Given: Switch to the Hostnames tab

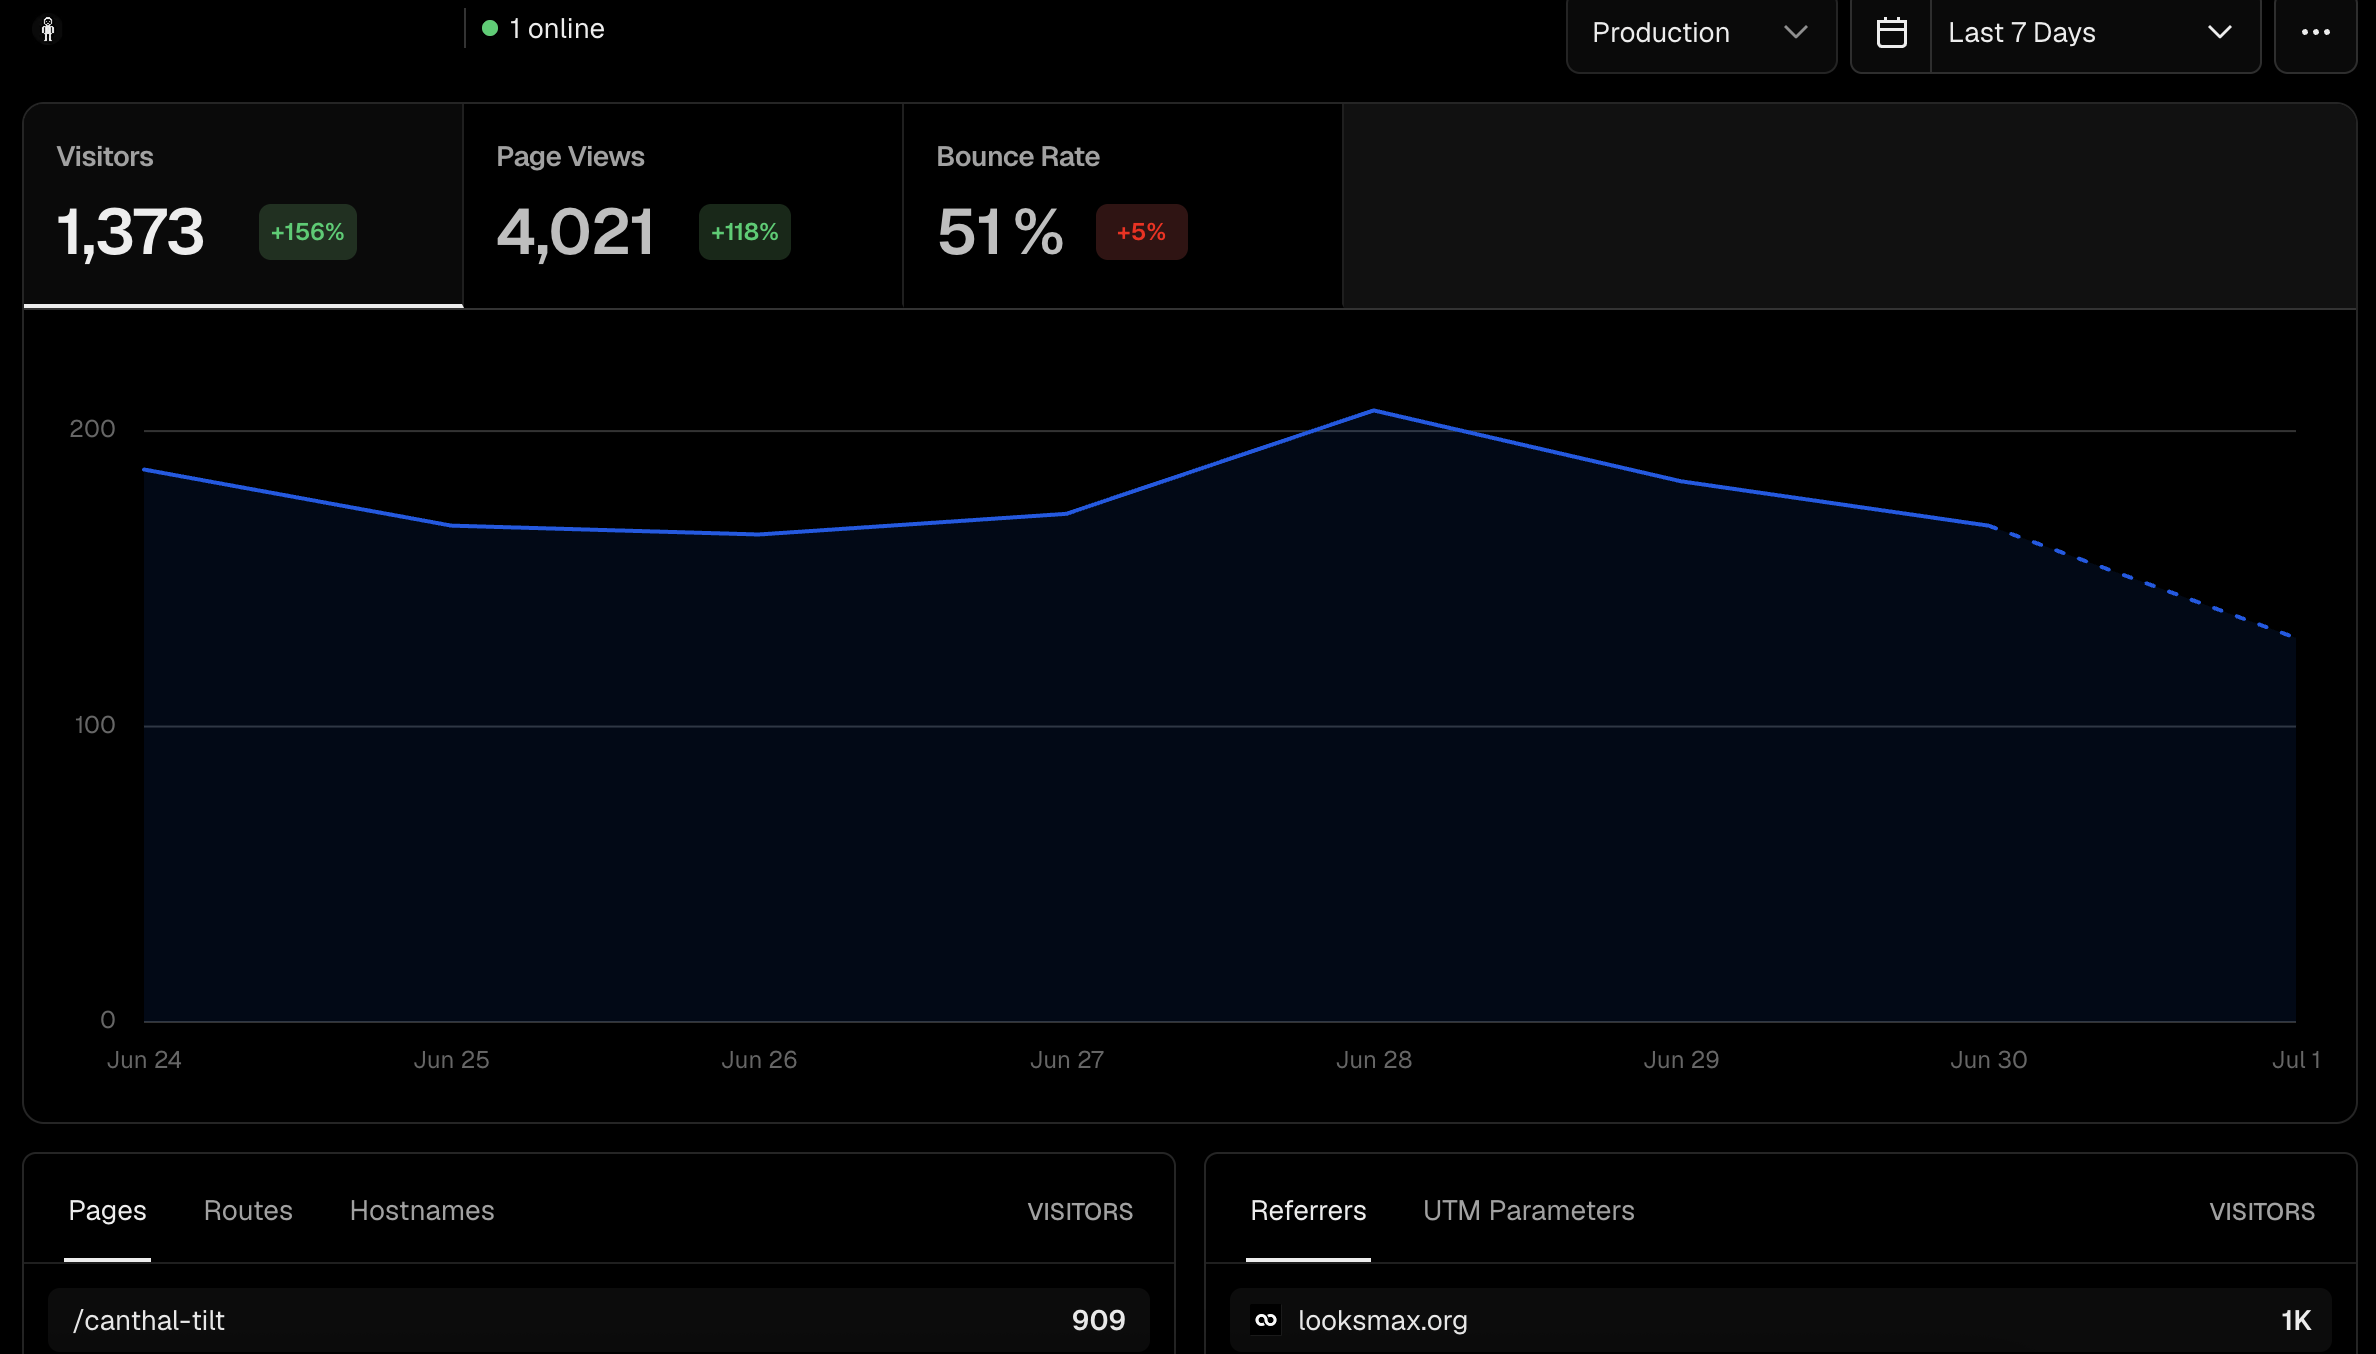Looking at the screenshot, I should coord(422,1211).
